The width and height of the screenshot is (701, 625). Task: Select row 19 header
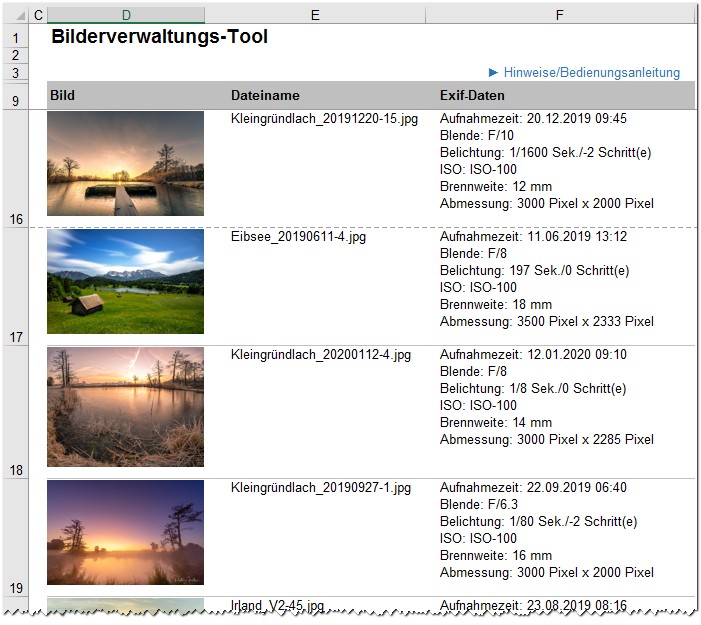click(16, 537)
